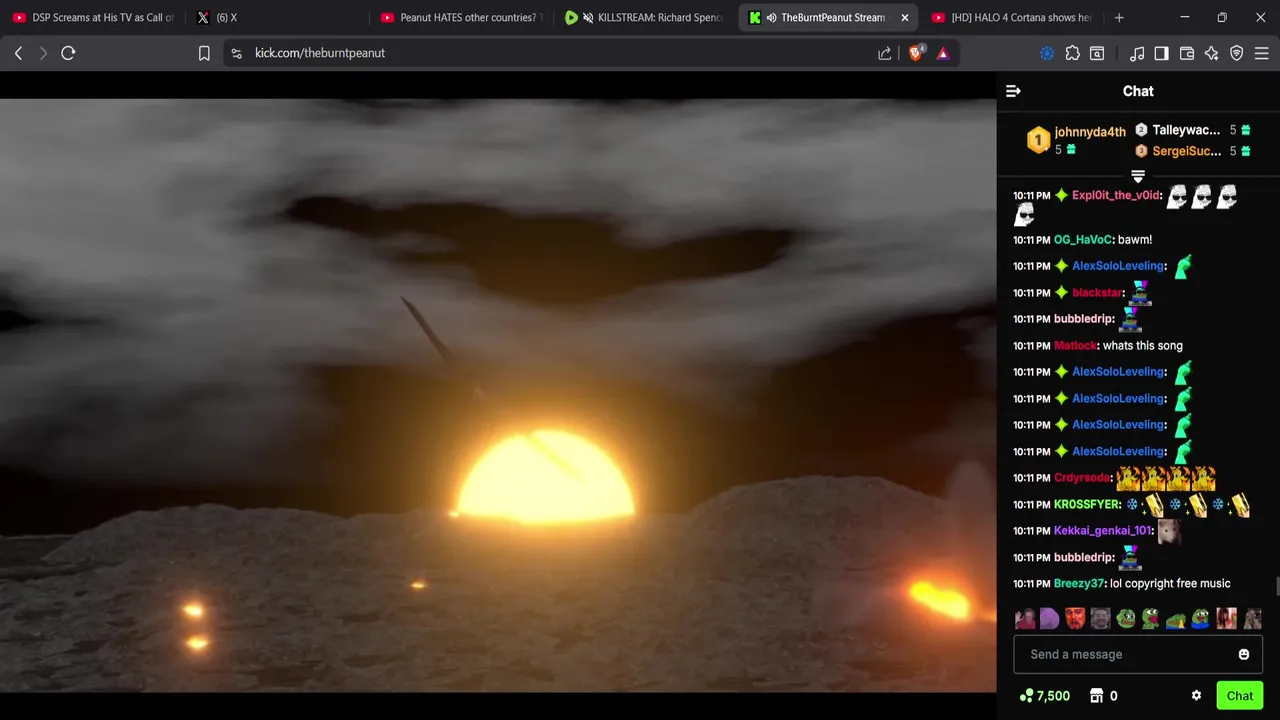Click the Brave Shields lion icon
Image resolution: width=1280 pixels, height=720 pixels.
tap(916, 53)
